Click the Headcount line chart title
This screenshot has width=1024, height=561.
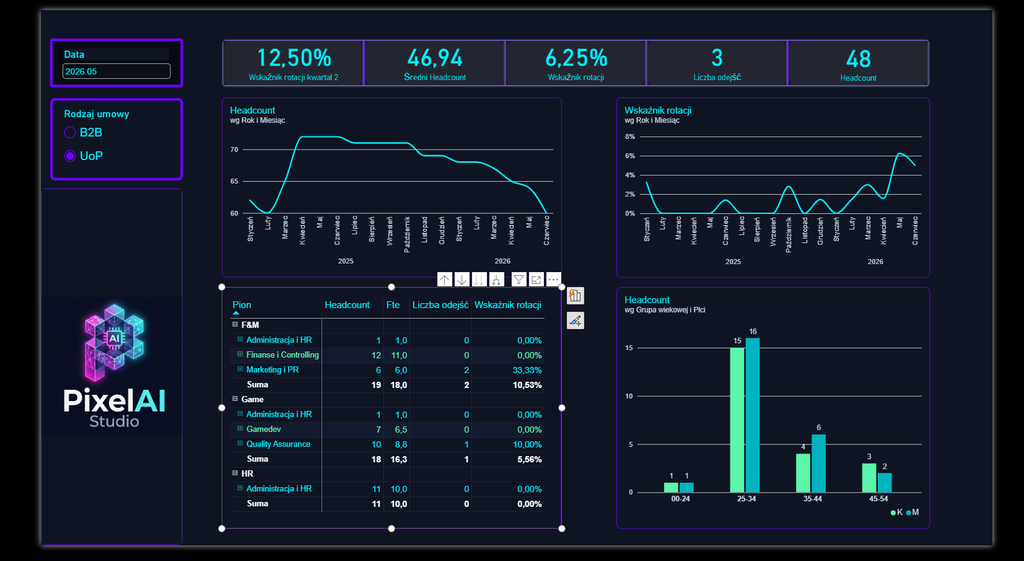click(x=253, y=110)
